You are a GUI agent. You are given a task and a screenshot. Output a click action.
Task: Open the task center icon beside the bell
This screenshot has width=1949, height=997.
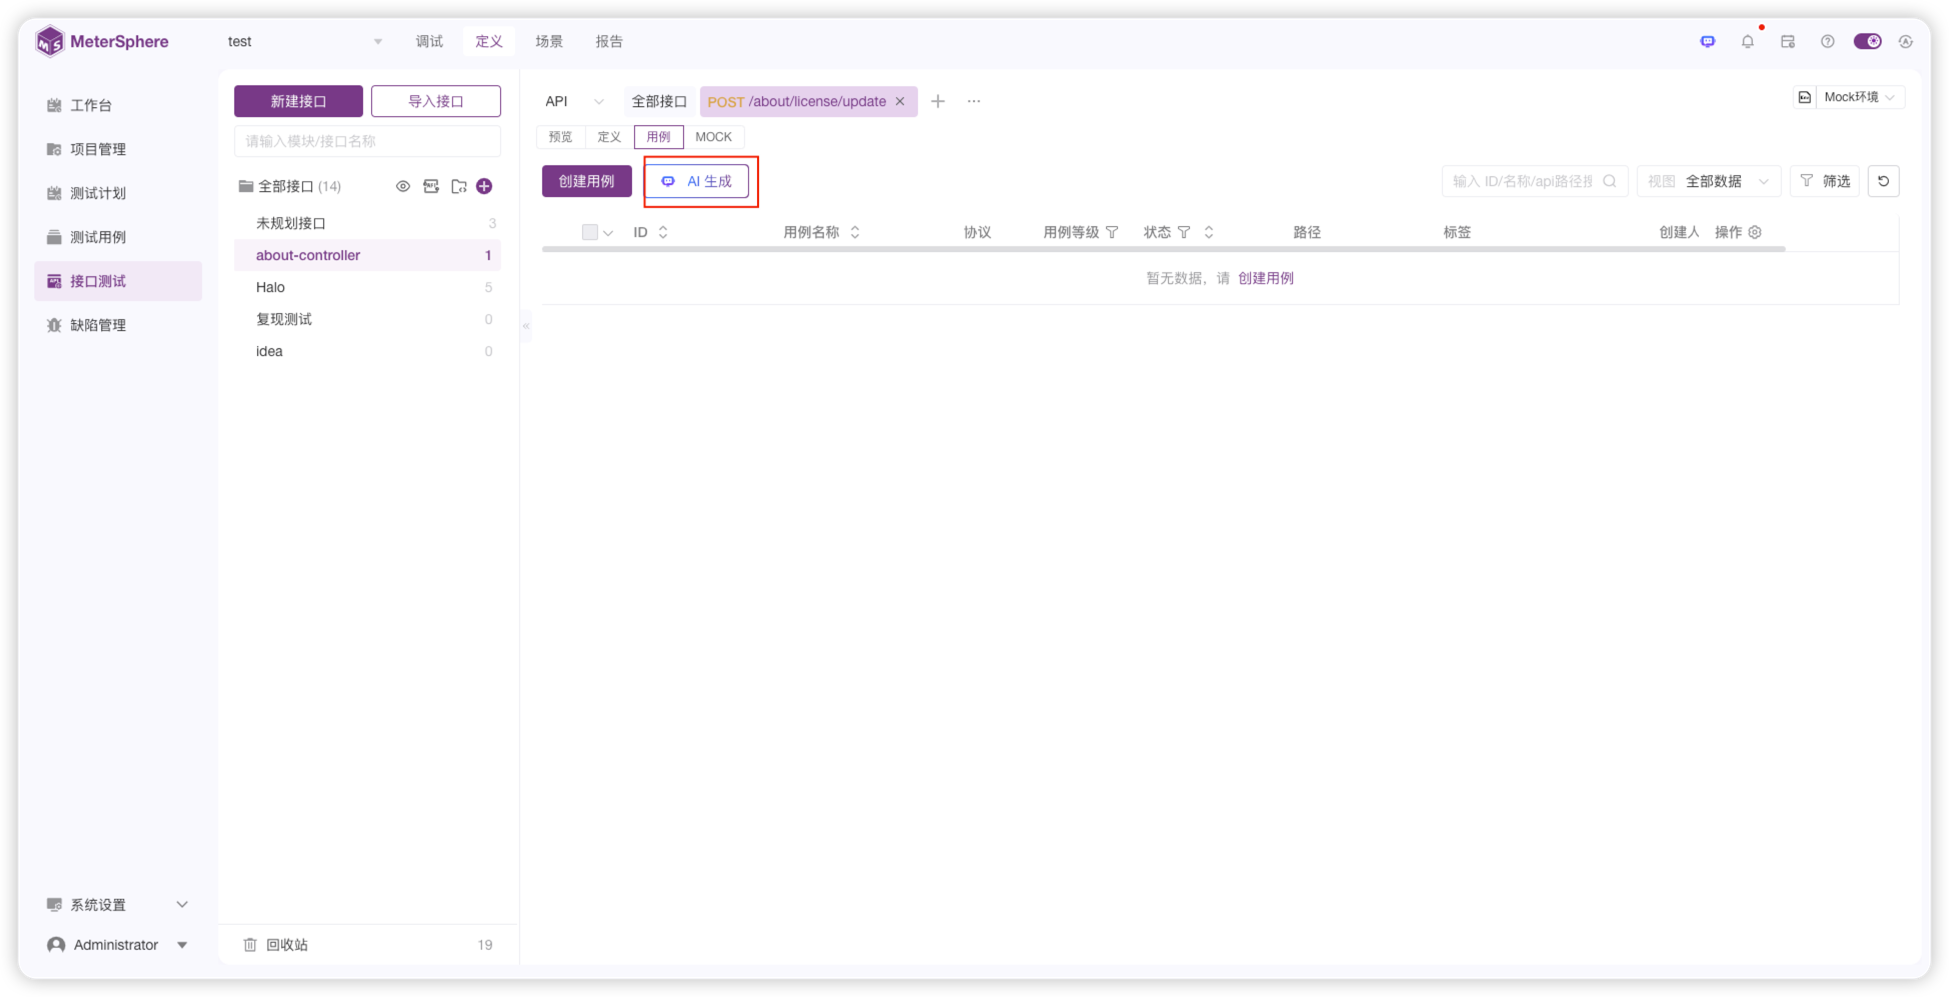tap(1787, 42)
